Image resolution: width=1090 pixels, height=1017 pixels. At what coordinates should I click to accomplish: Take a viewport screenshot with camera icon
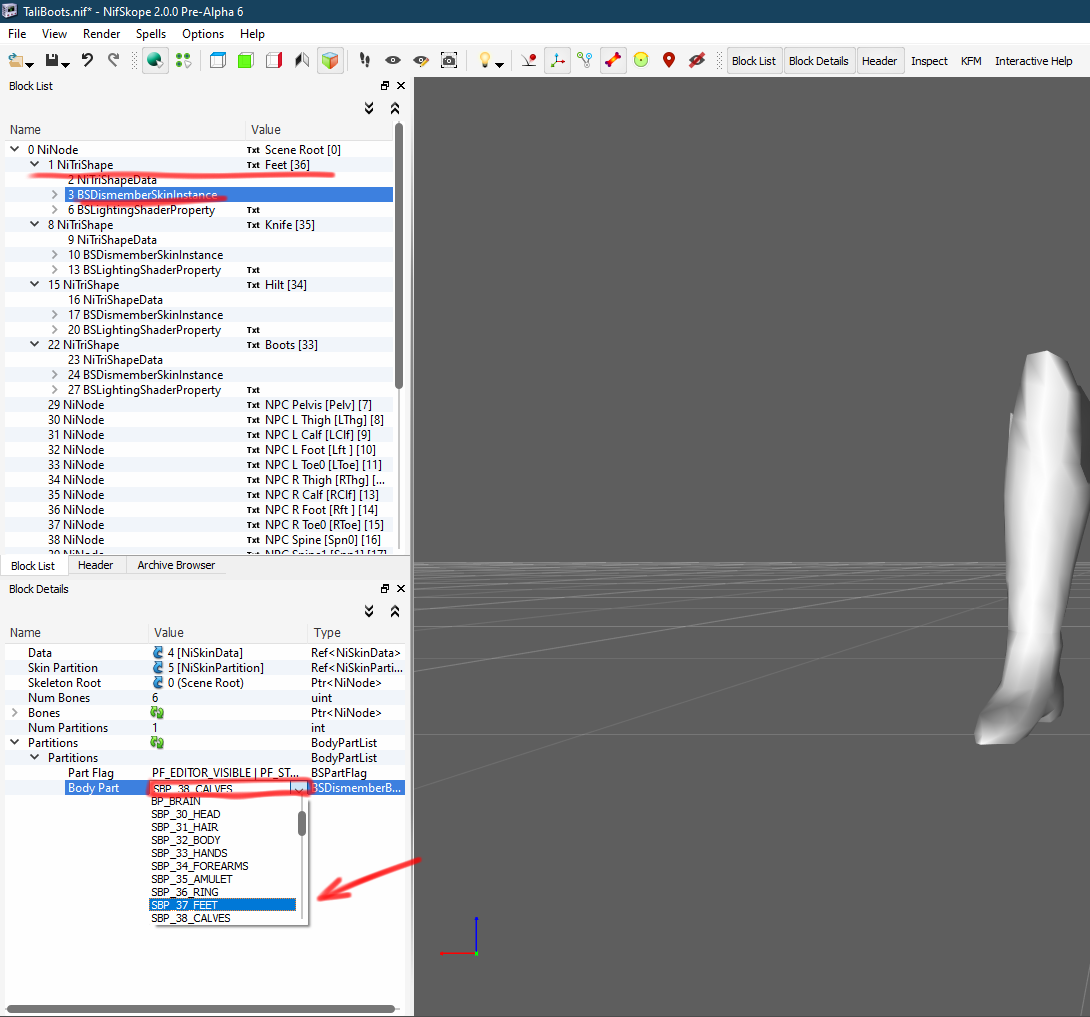(449, 60)
